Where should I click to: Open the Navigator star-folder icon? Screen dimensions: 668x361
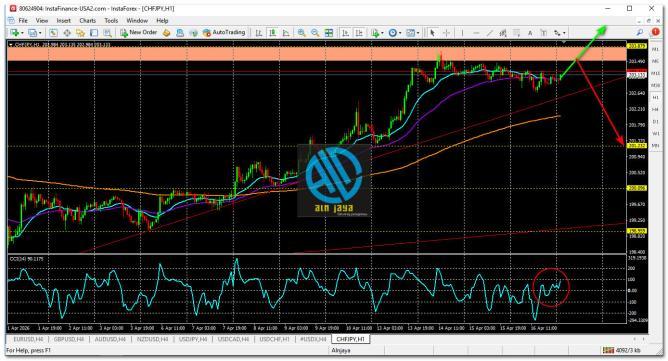pyautogui.click(x=81, y=33)
